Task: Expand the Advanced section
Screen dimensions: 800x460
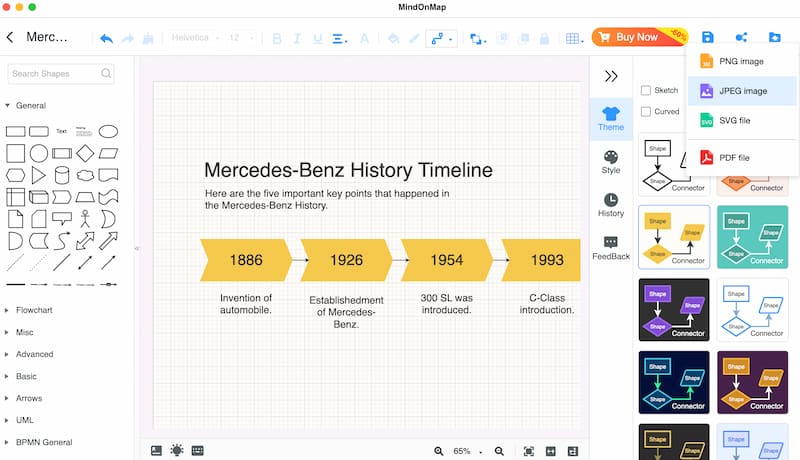Action: [7, 354]
